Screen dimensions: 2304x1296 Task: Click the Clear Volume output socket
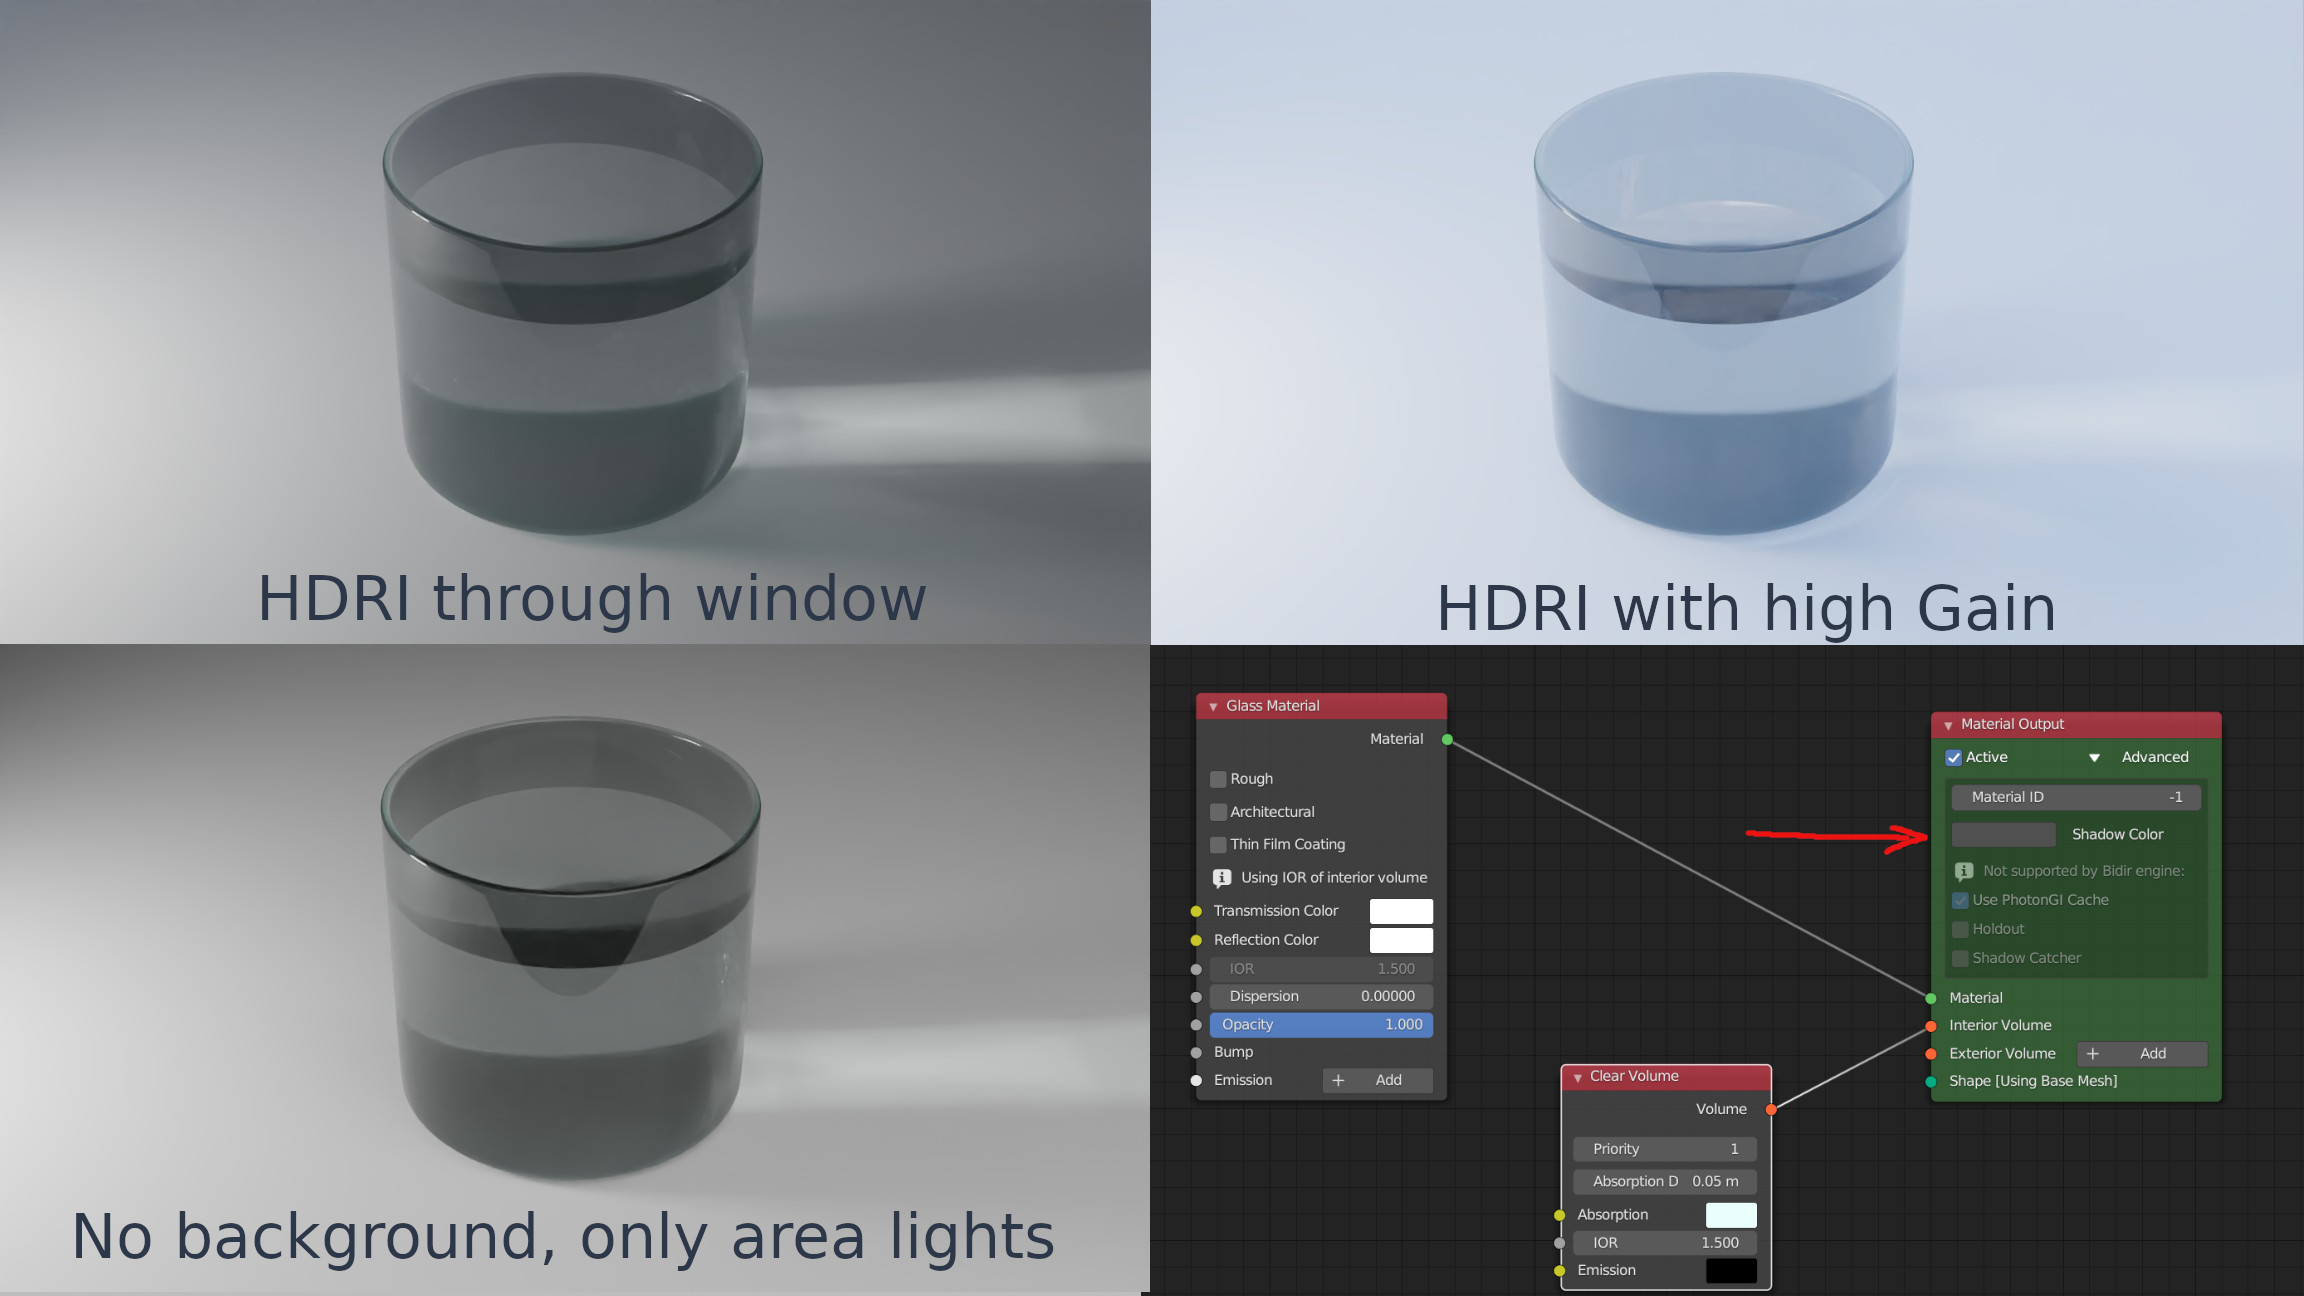tap(1771, 1109)
